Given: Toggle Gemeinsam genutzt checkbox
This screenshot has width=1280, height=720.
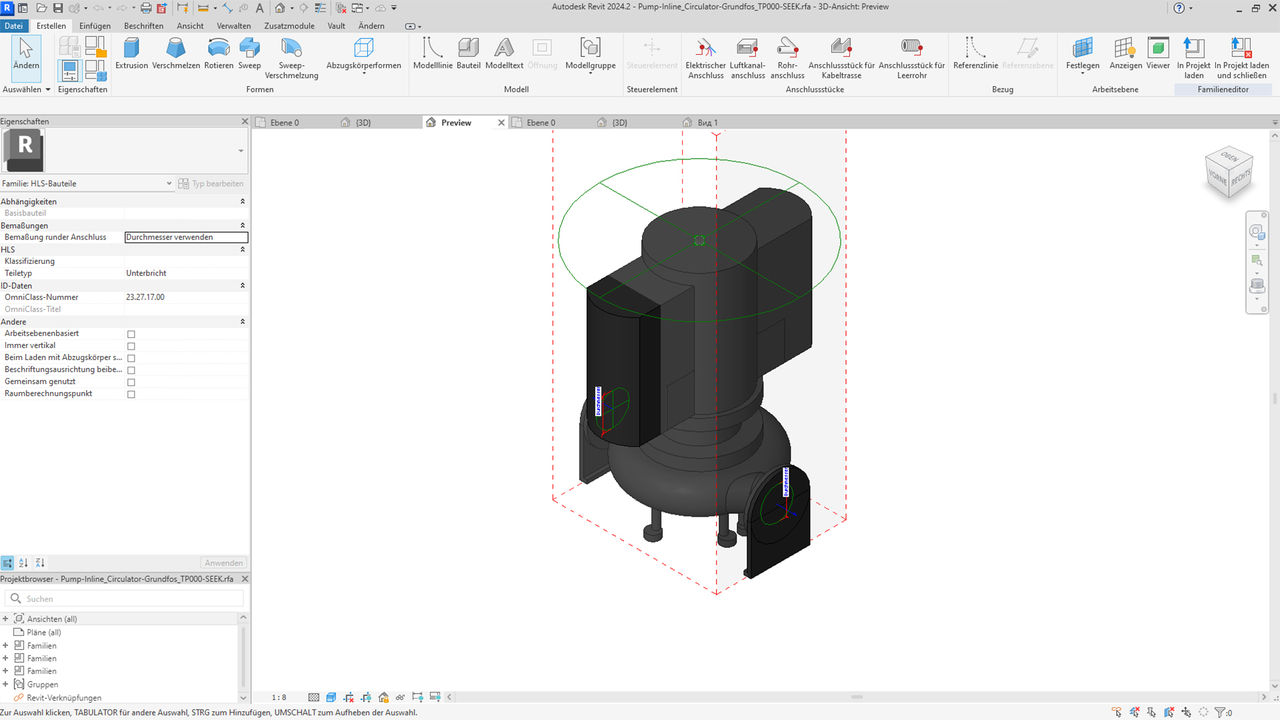Looking at the screenshot, I should (x=131, y=382).
